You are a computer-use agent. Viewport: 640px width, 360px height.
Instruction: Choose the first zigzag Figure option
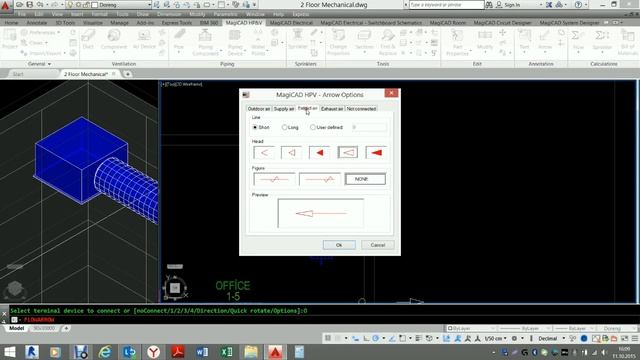pyautogui.click(x=274, y=179)
